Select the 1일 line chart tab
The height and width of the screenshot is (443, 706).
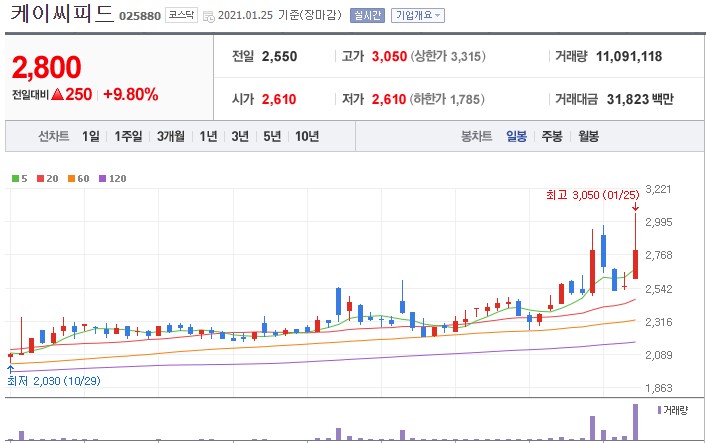91,136
